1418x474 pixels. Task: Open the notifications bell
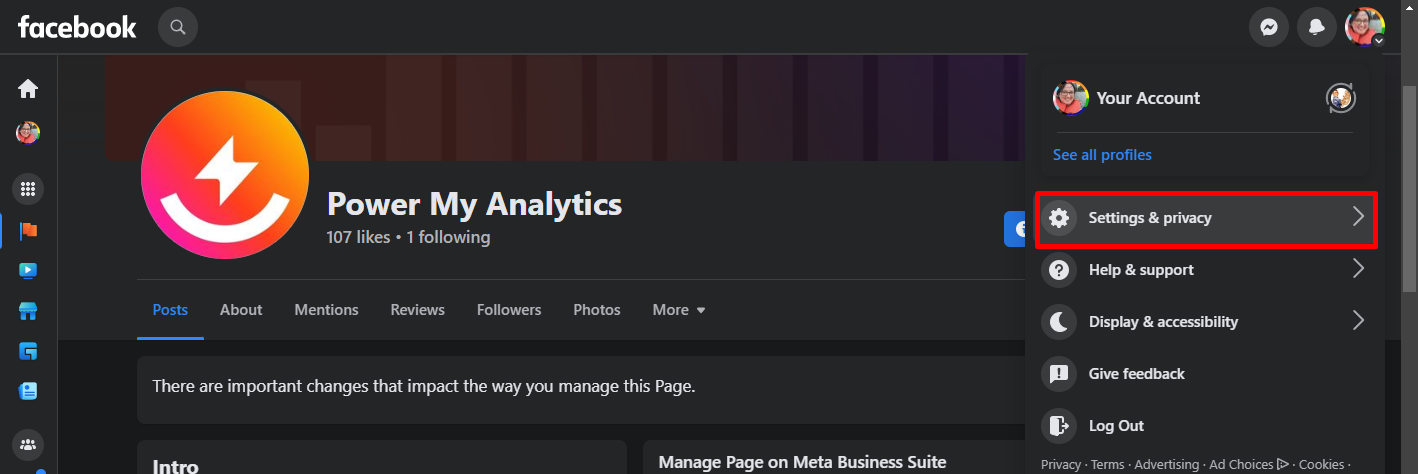1316,27
